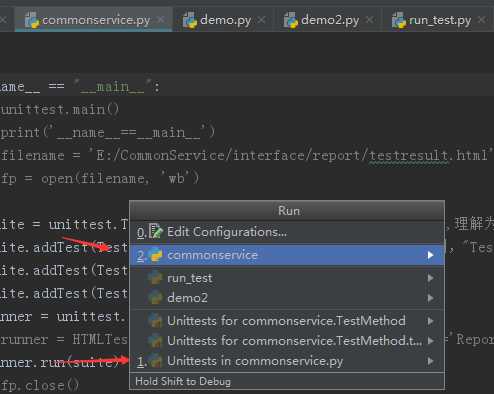
Task: Run Unittests in commonservice.py
Action: (x=287, y=361)
